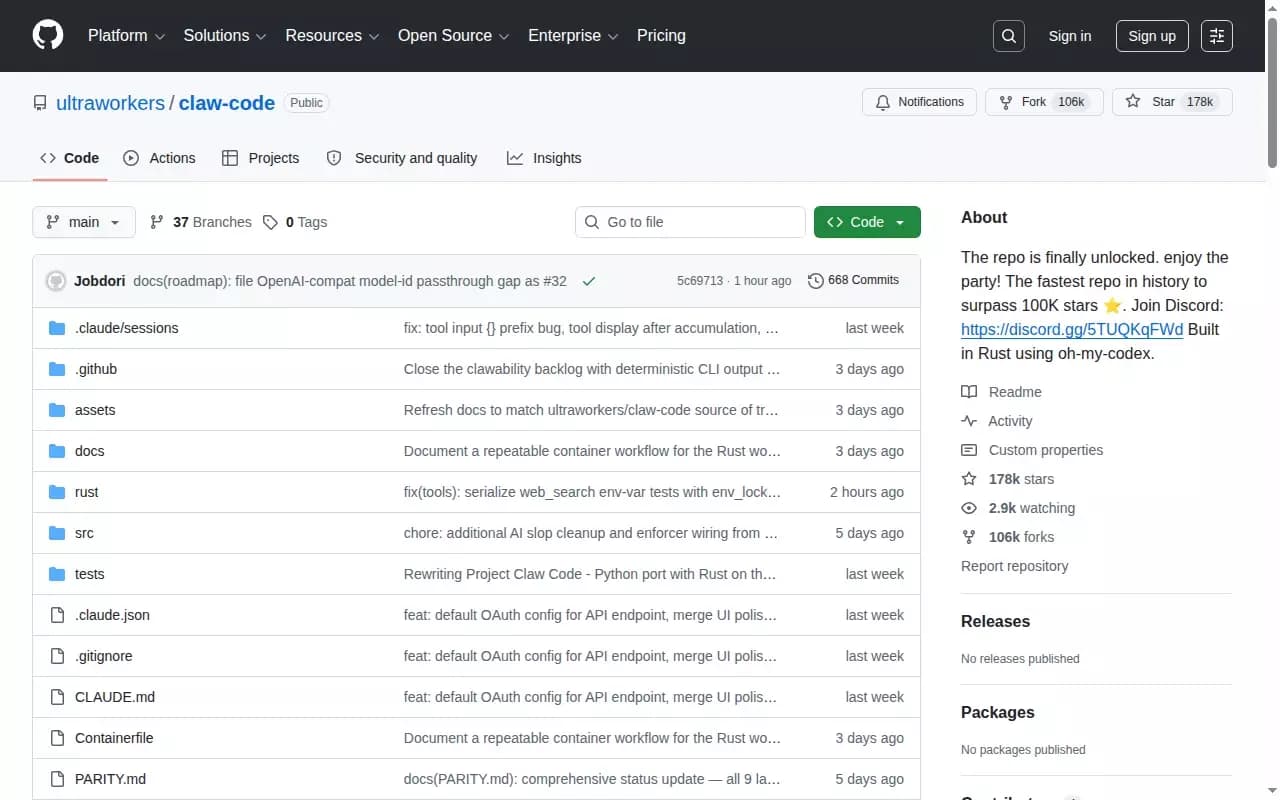Click the folder icon beside rust
This screenshot has height=800, width=1280.
[57, 492]
